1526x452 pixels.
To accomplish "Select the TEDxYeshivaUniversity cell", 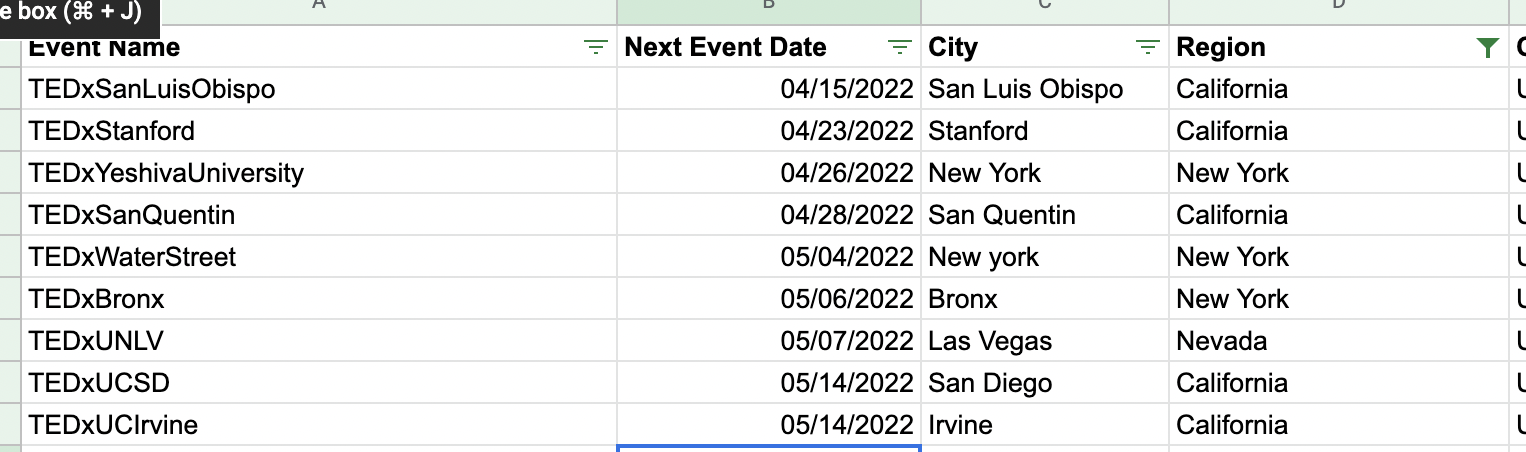I will (319, 173).
